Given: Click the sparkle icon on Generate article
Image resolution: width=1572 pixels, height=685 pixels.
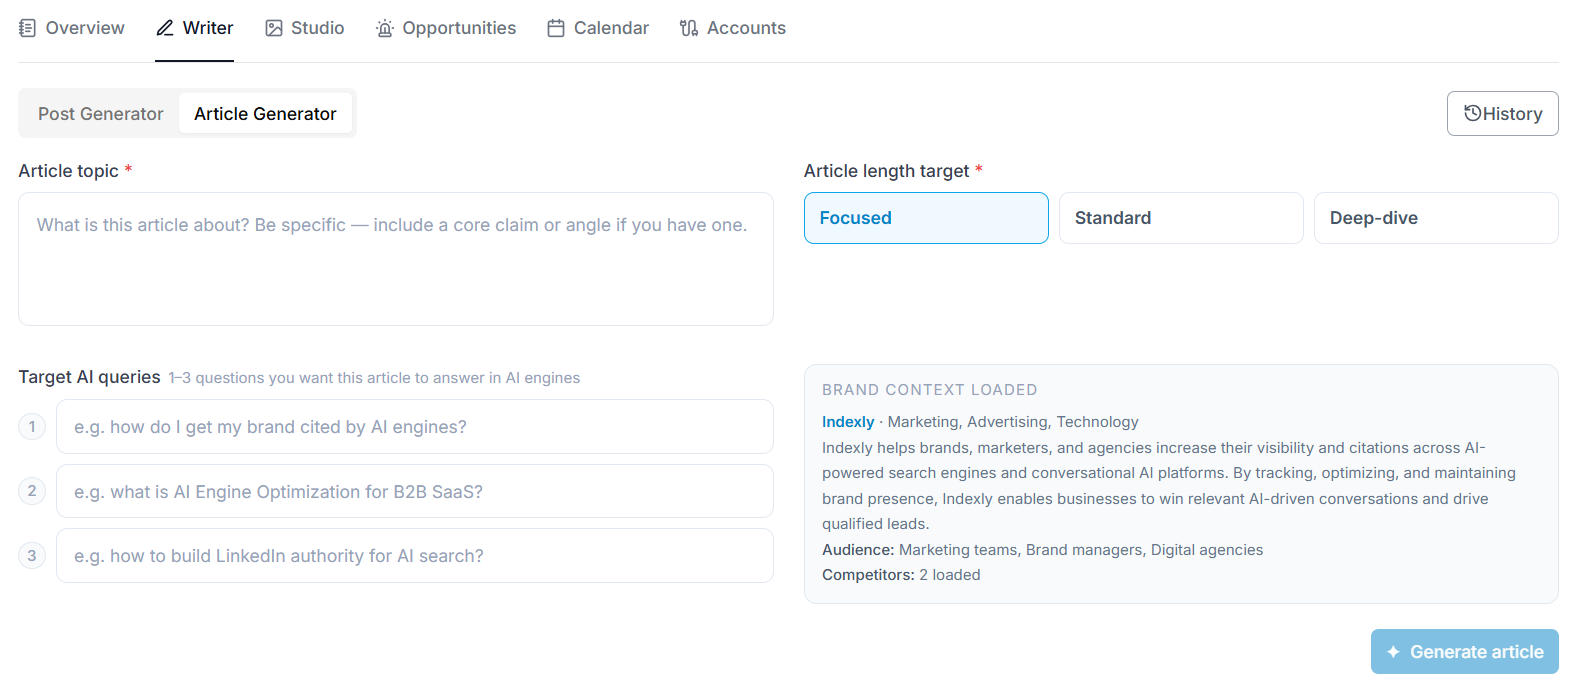Looking at the screenshot, I should pos(1393,652).
